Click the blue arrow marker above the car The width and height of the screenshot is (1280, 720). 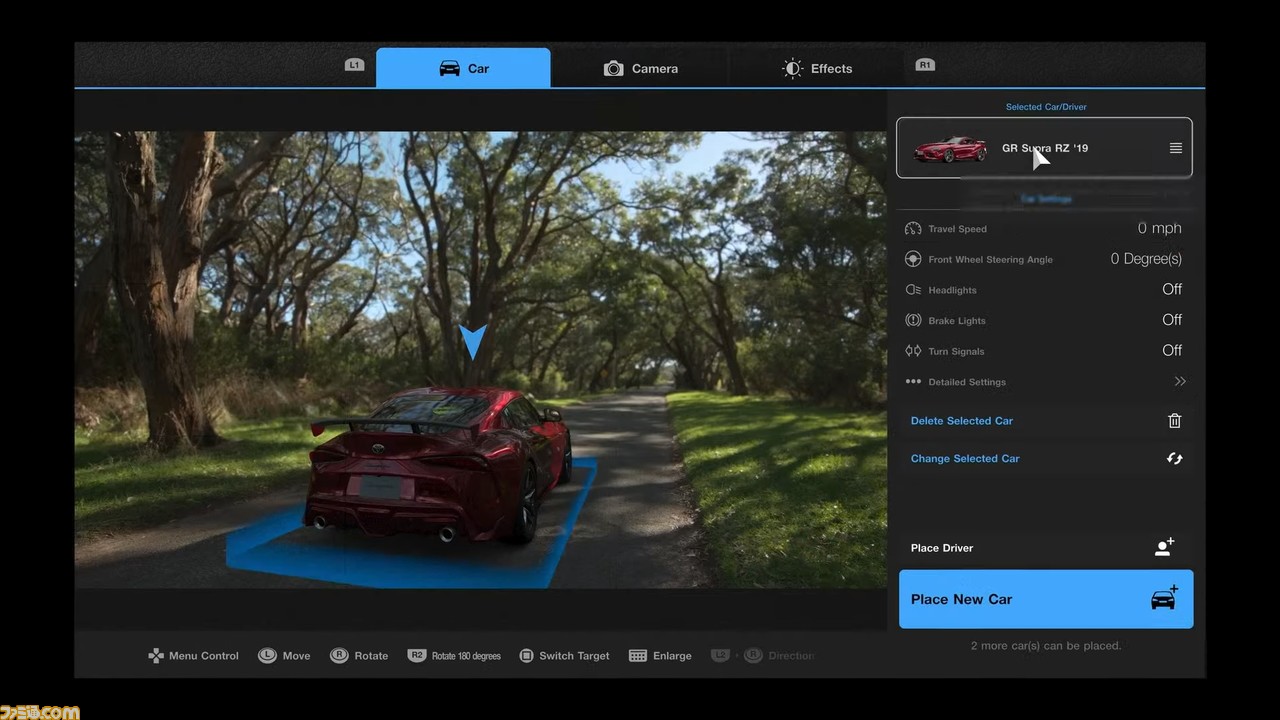(473, 342)
